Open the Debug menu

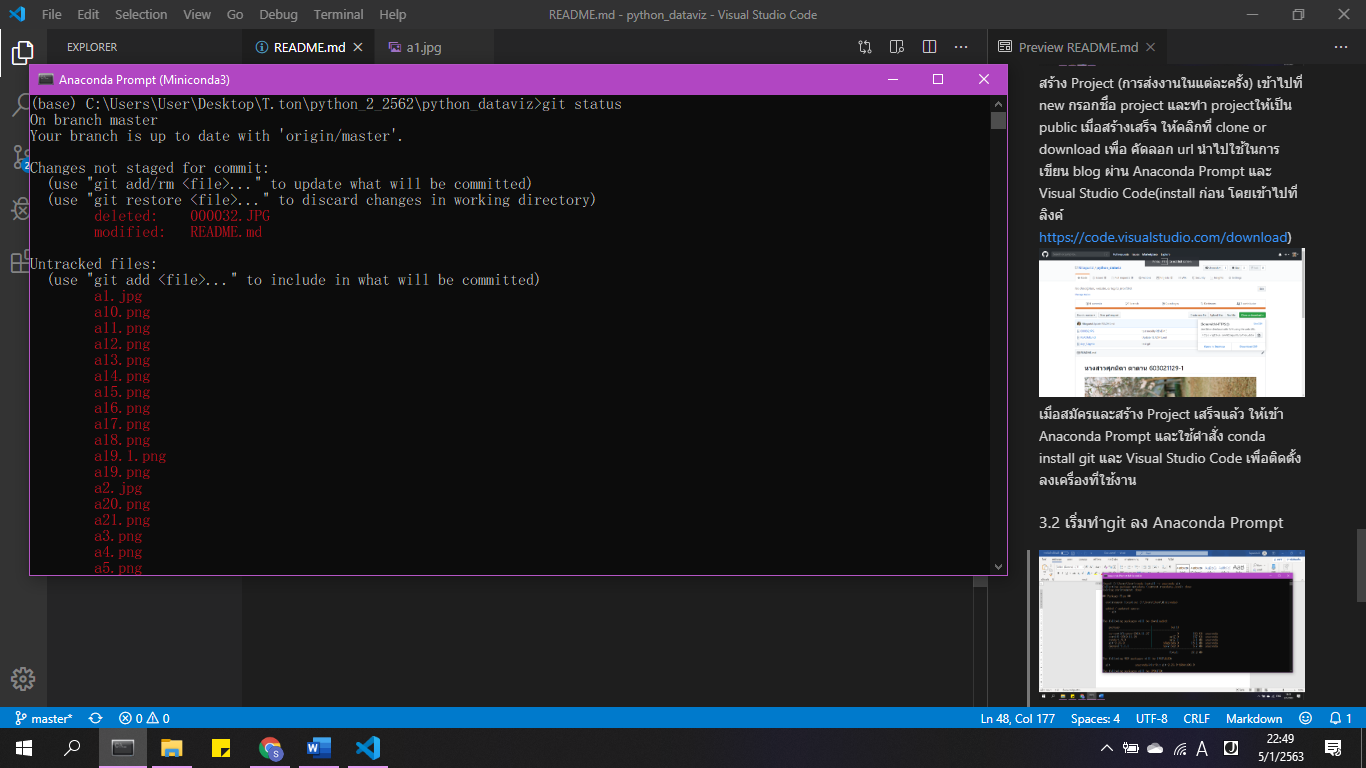click(x=278, y=14)
